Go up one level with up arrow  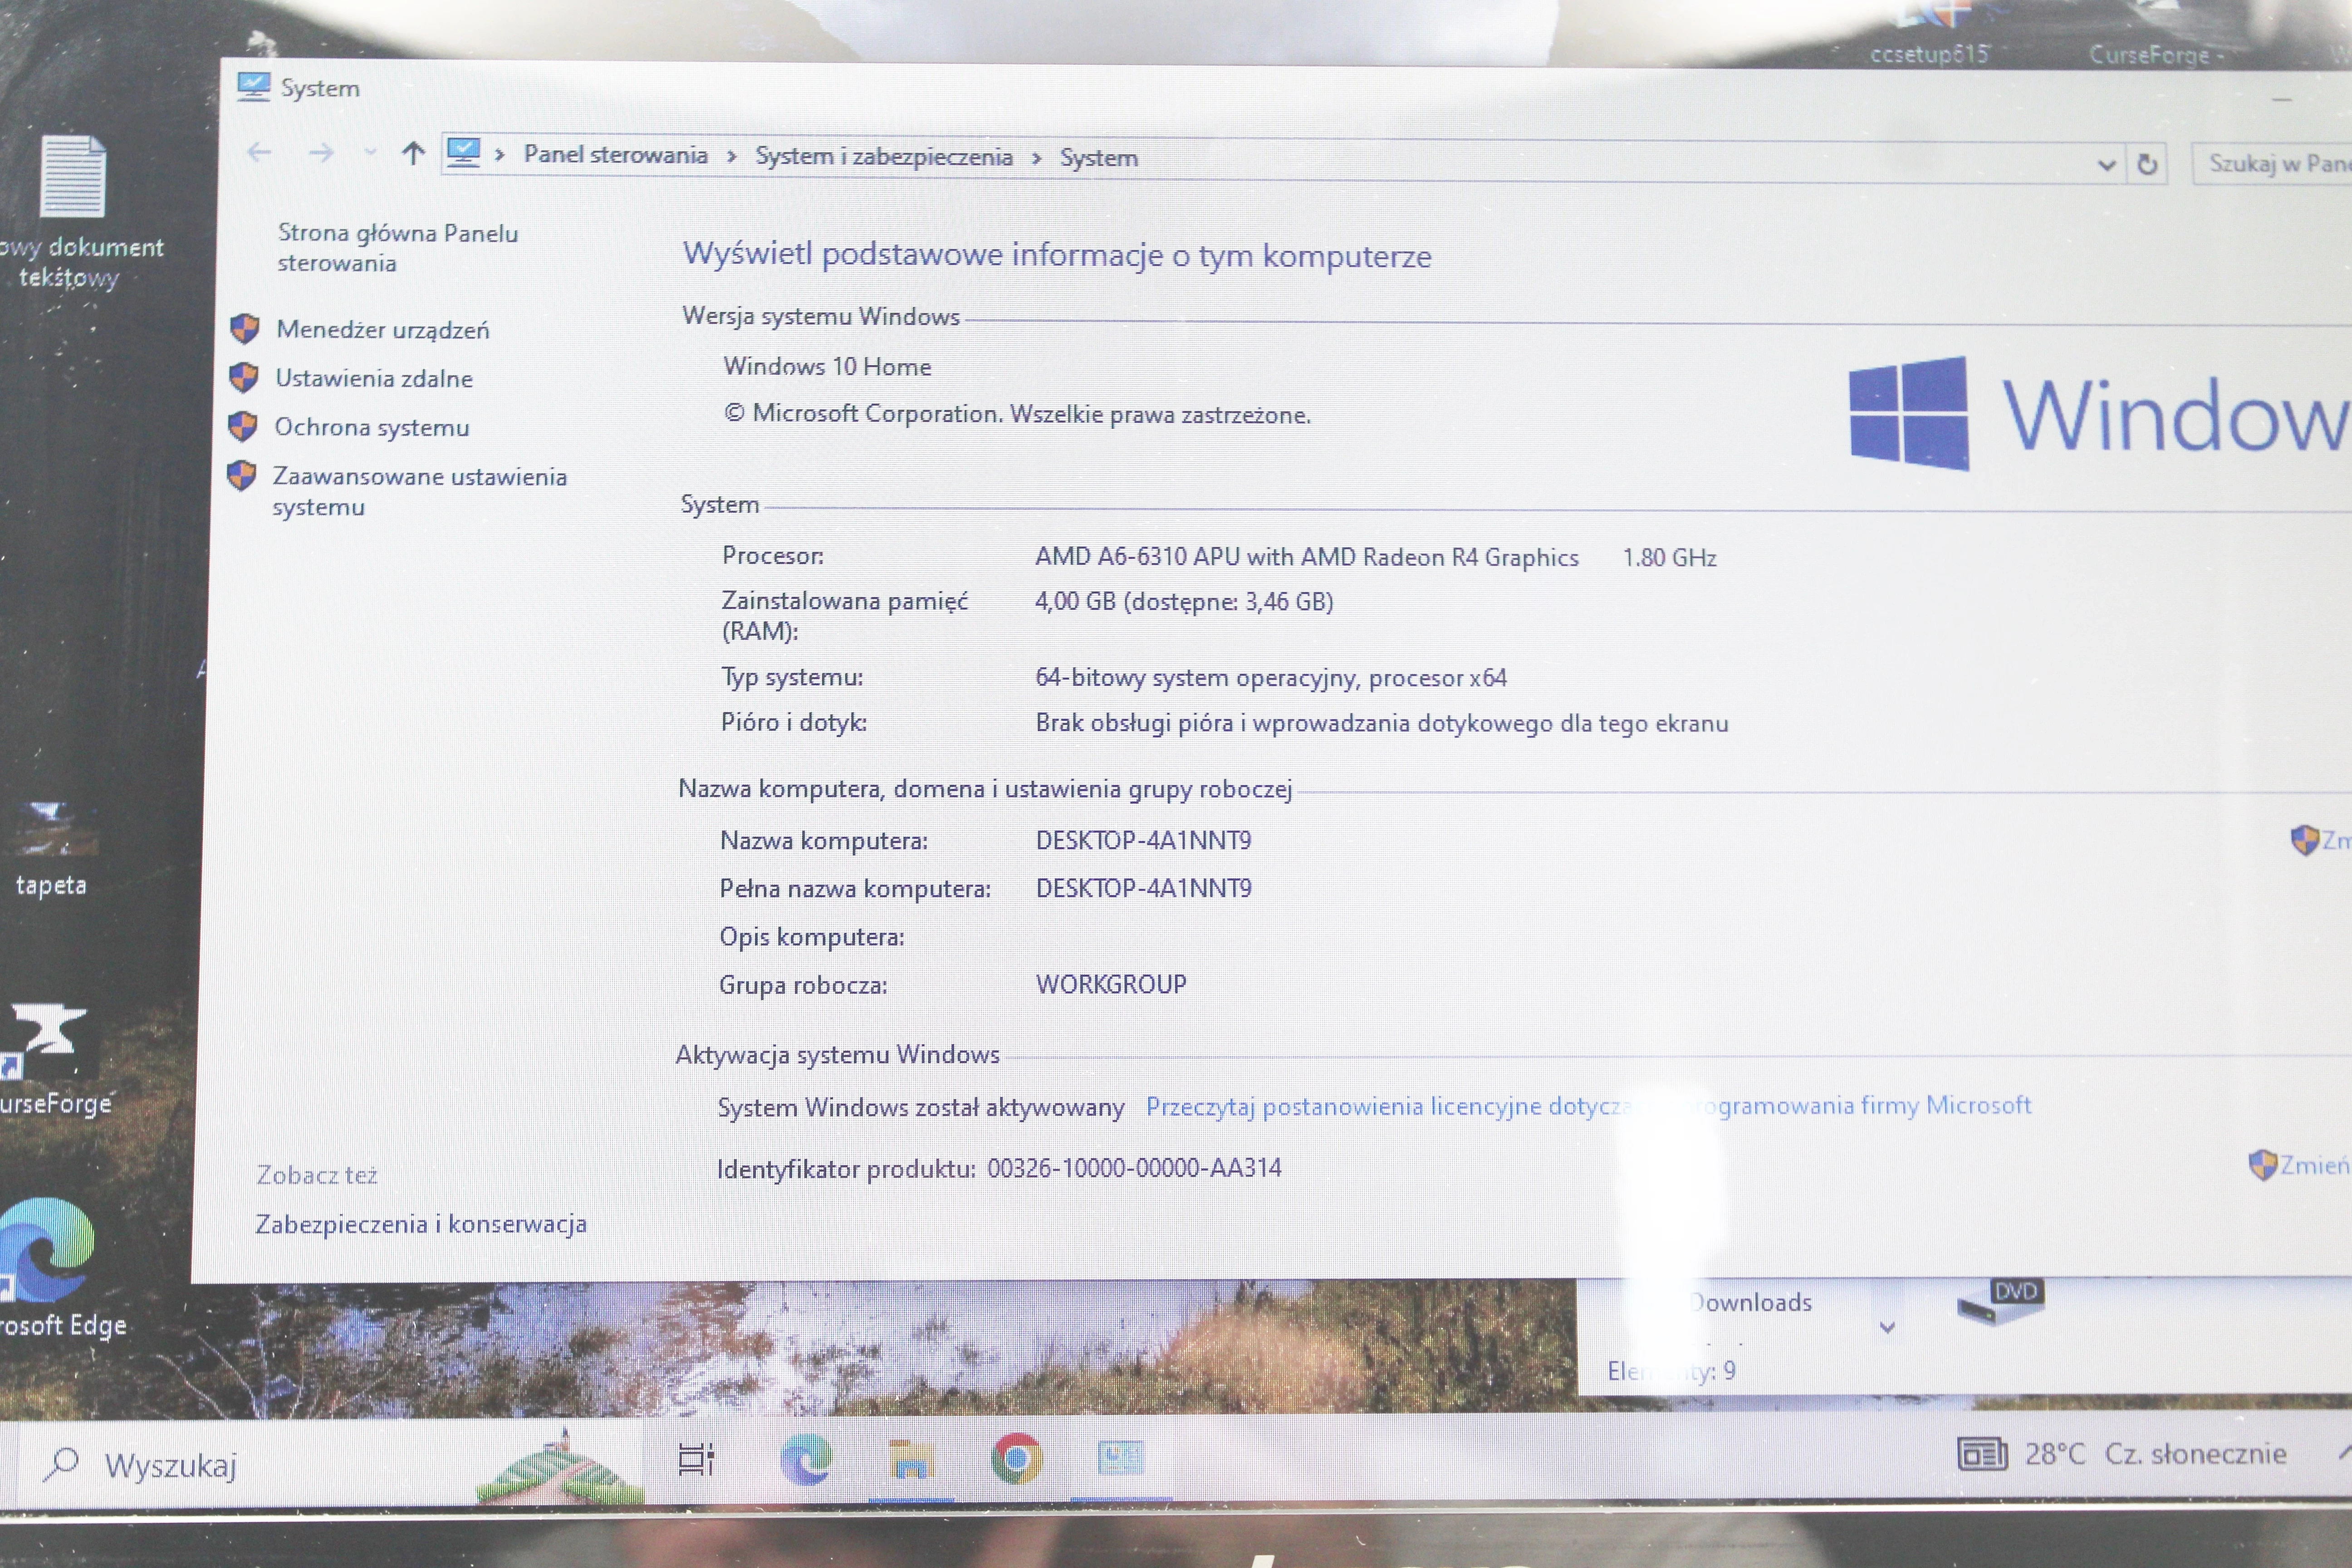(x=413, y=153)
